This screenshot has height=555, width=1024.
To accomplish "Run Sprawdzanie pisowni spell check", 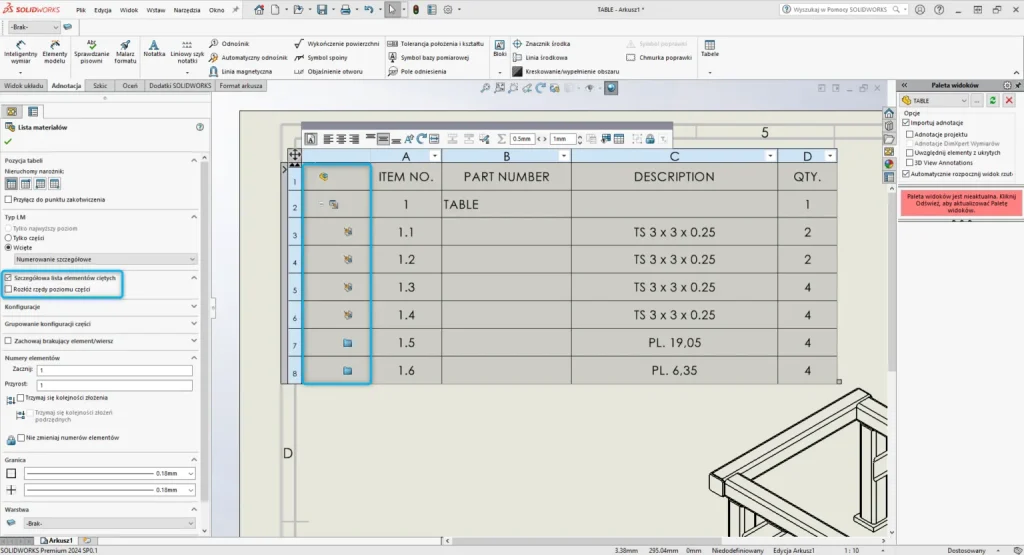I will coord(91,52).
